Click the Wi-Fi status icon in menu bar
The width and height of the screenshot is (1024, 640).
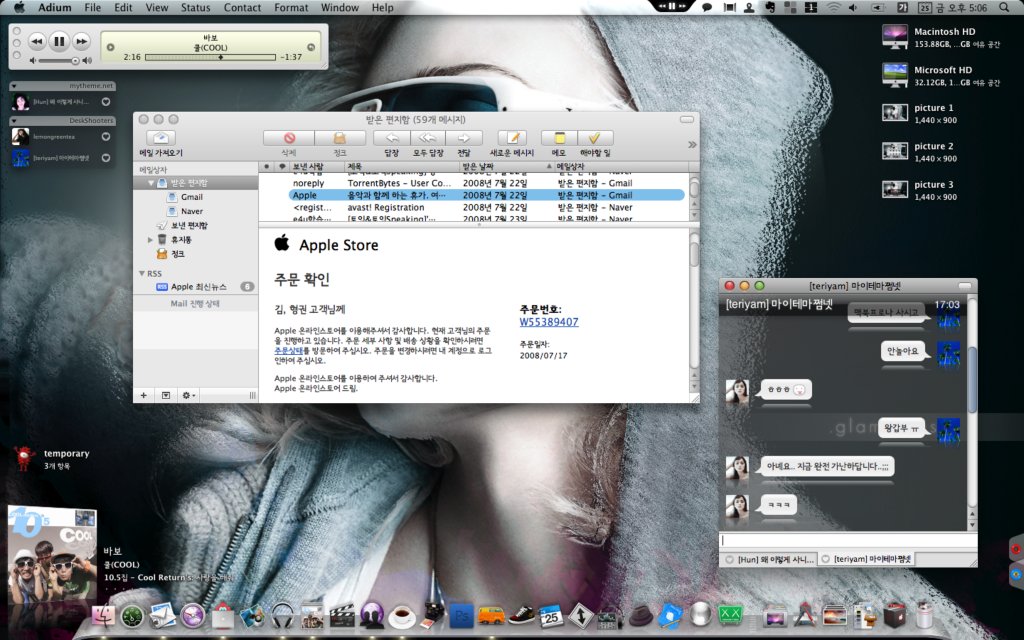pyautogui.click(x=833, y=7)
